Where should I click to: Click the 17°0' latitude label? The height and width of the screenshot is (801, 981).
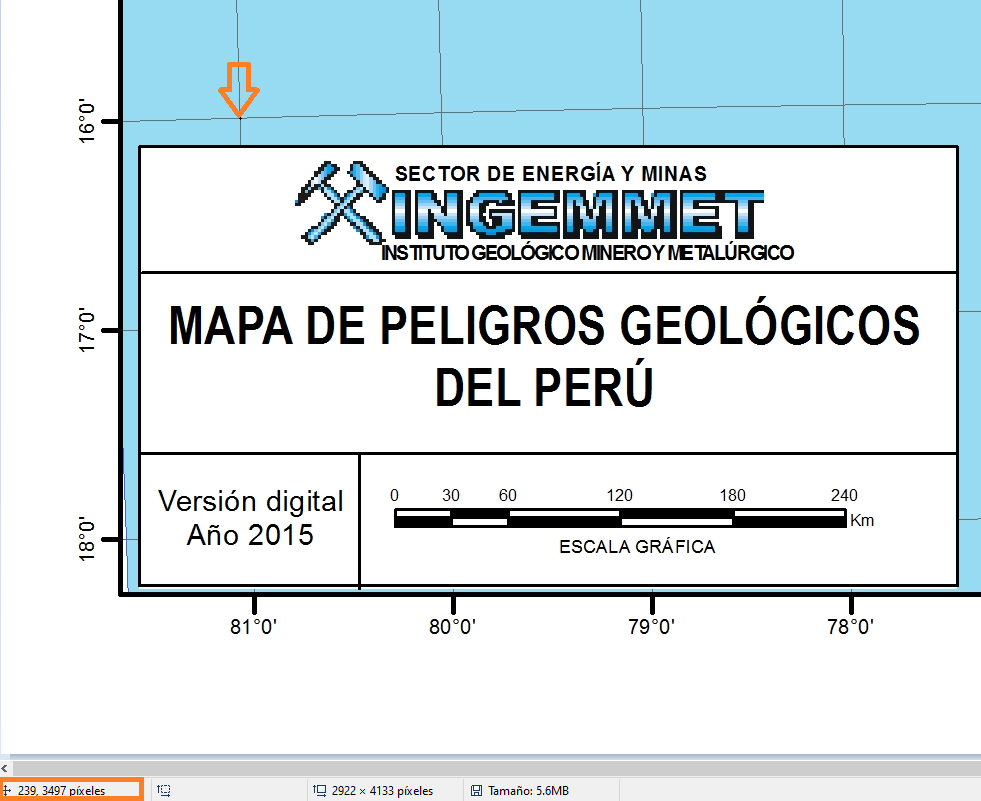[87, 330]
